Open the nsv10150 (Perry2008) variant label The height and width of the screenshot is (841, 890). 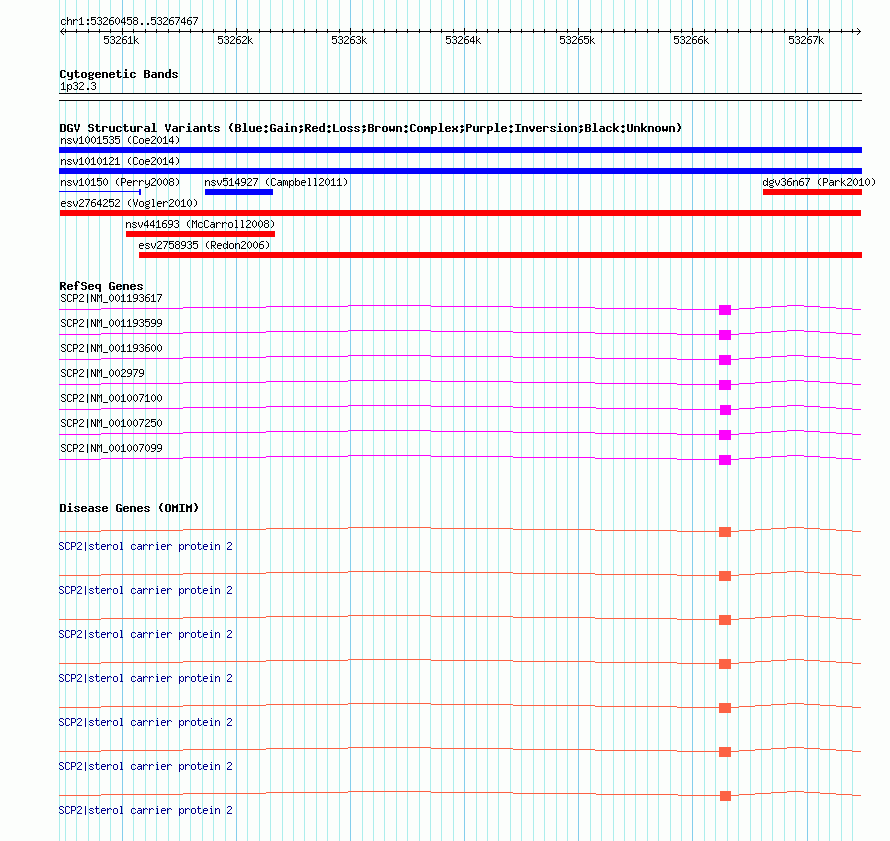120,182
